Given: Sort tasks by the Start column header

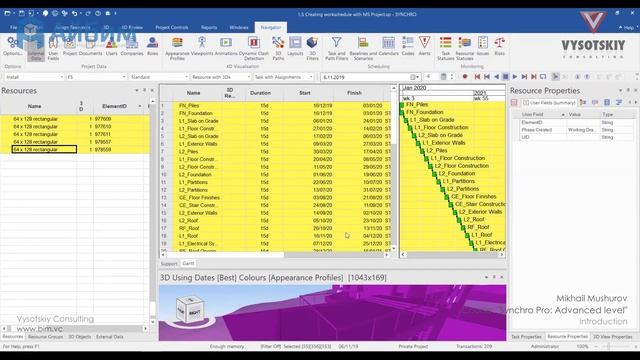Looking at the screenshot, I should coord(305,93).
